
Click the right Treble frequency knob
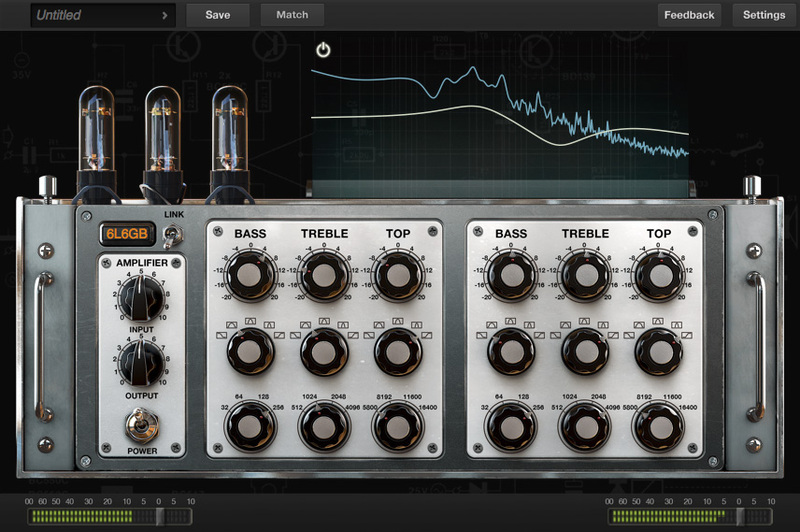[584, 427]
